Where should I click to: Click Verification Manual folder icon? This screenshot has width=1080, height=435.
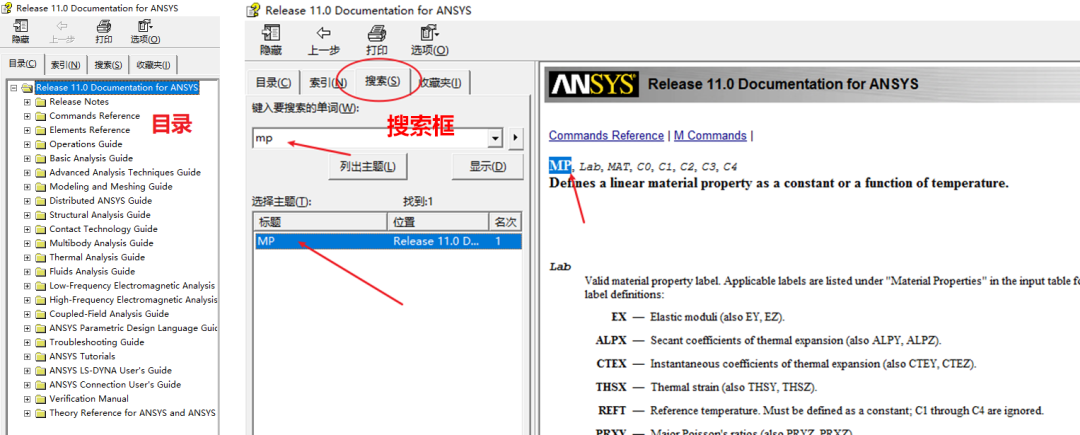(x=41, y=399)
